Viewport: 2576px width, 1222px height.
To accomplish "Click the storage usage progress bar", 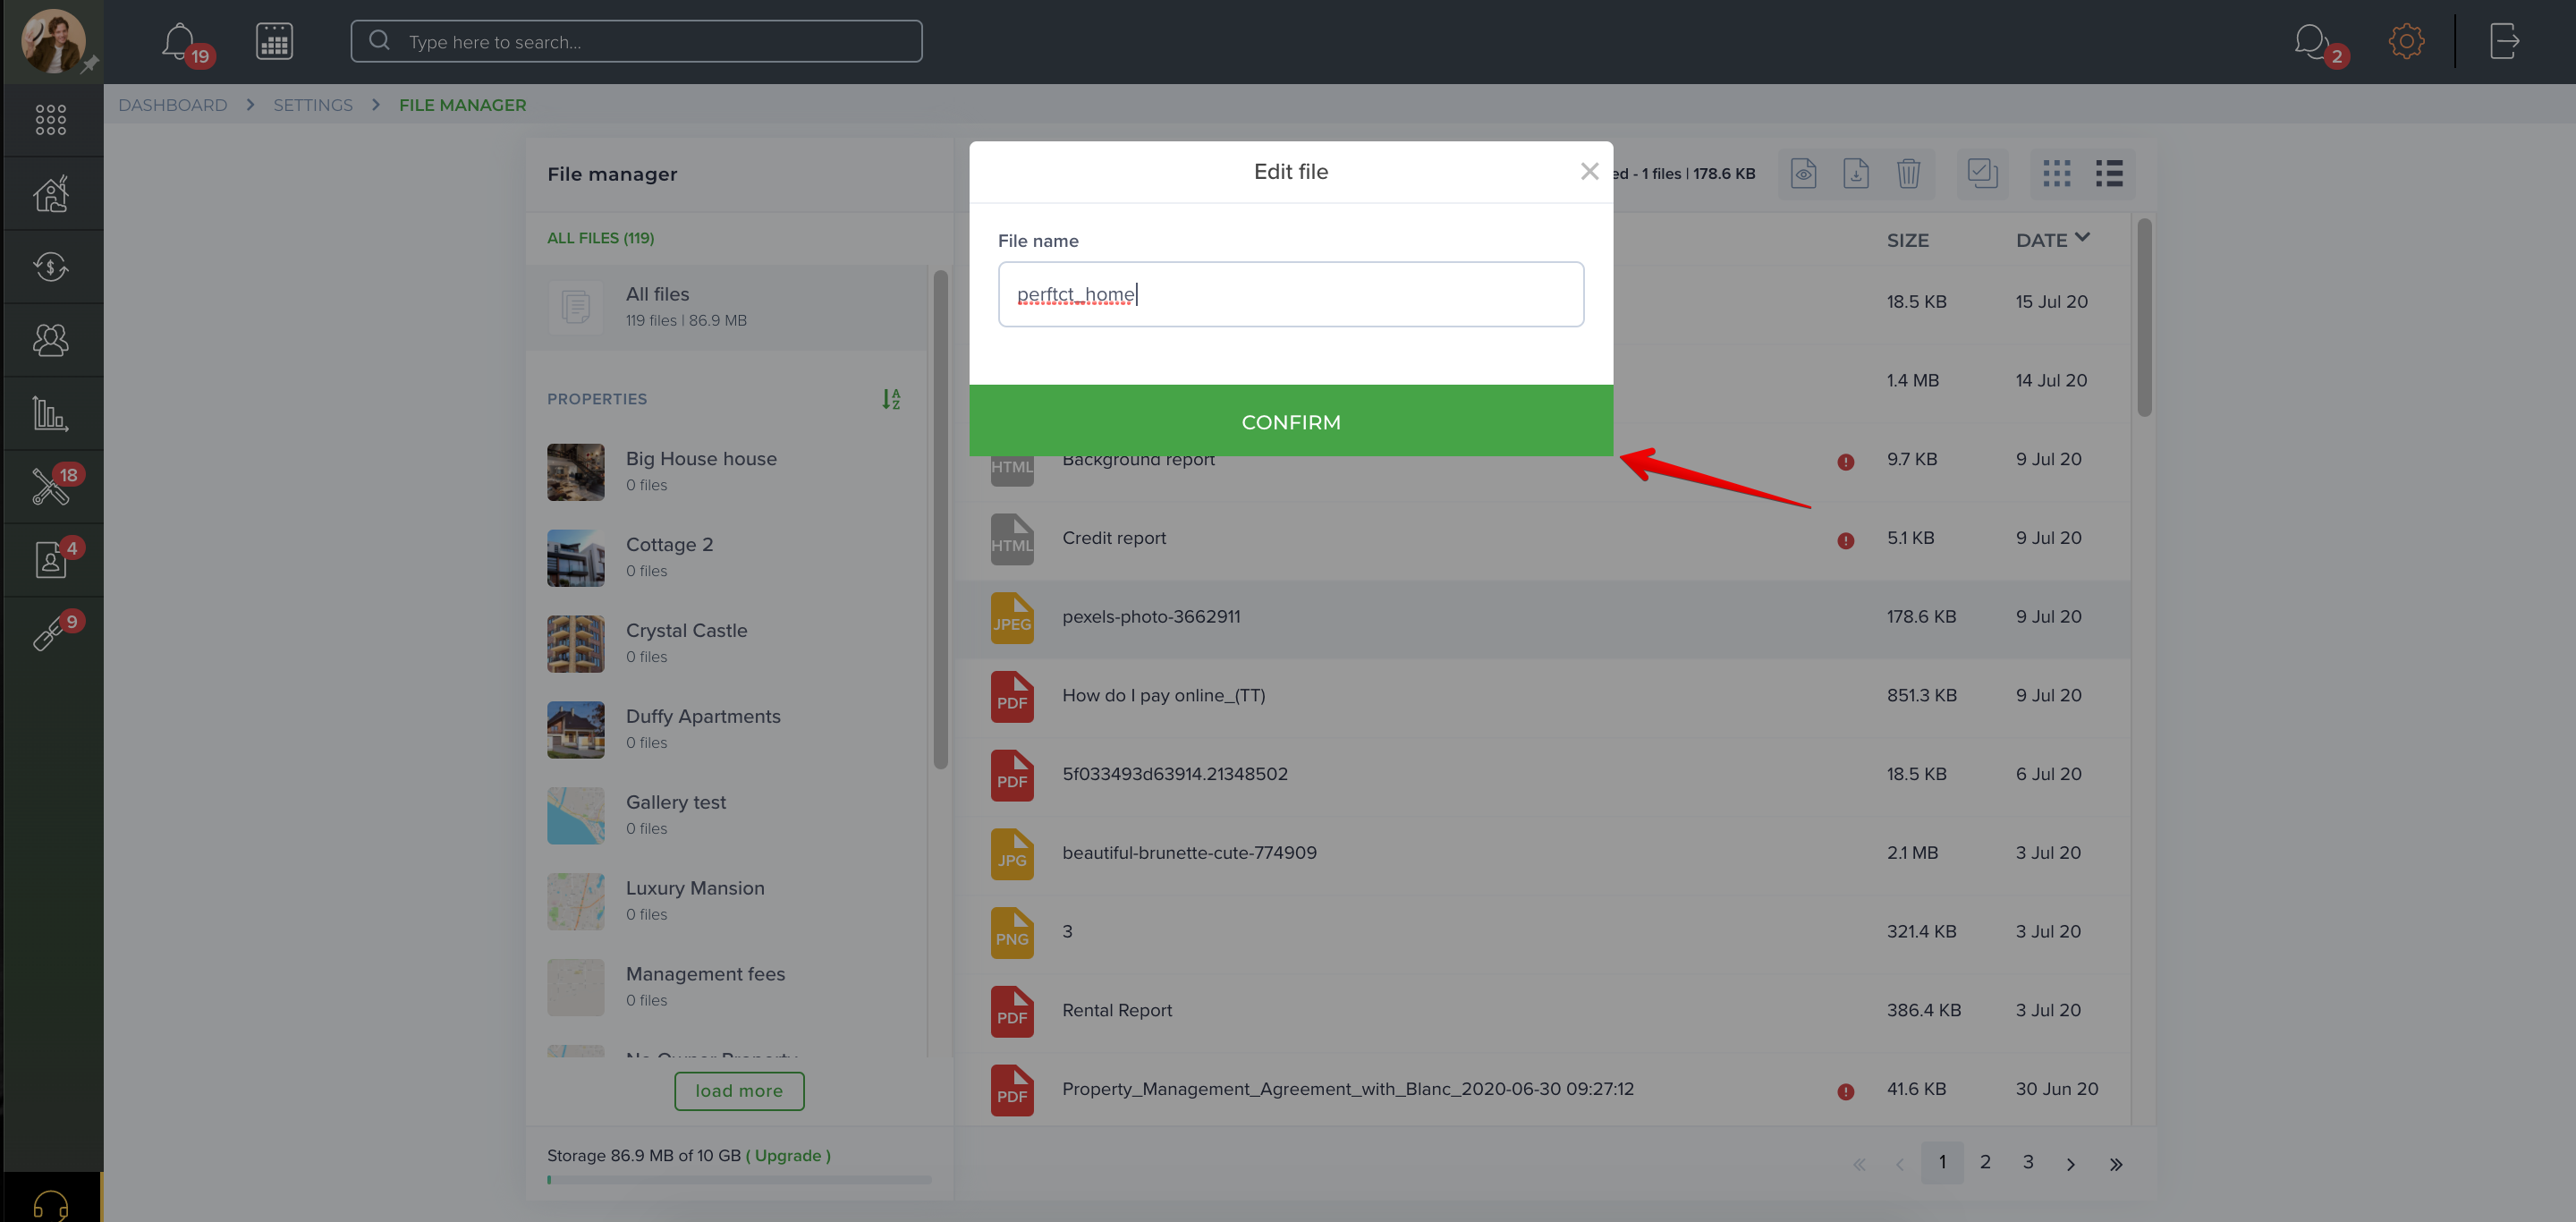I will coord(739,1180).
